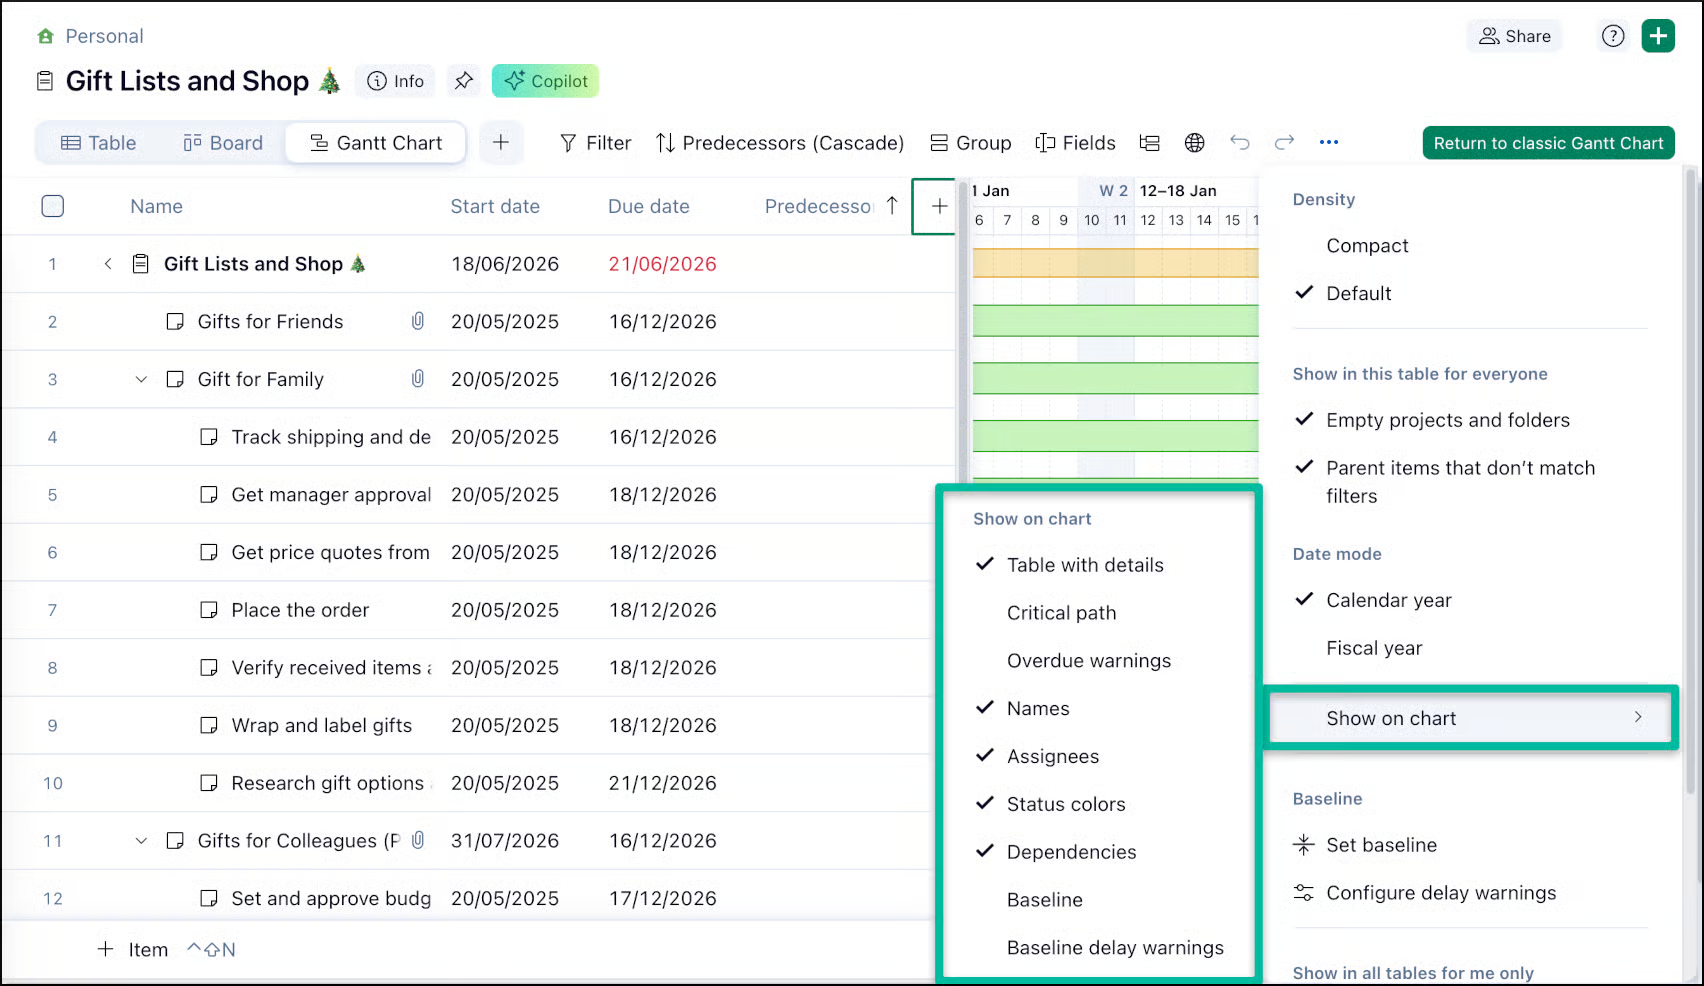The image size is (1704, 986).
Task: Open the three-dots more options menu
Action: [1329, 142]
